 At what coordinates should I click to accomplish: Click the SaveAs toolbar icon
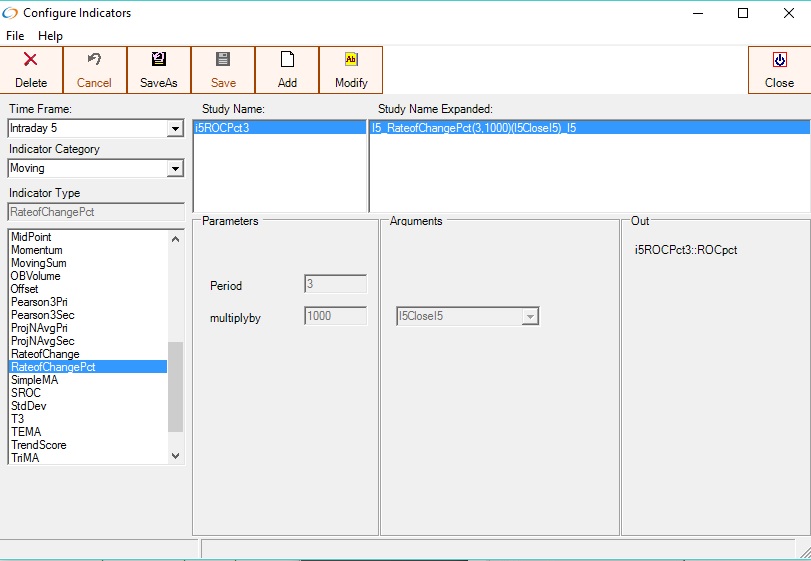[159, 60]
